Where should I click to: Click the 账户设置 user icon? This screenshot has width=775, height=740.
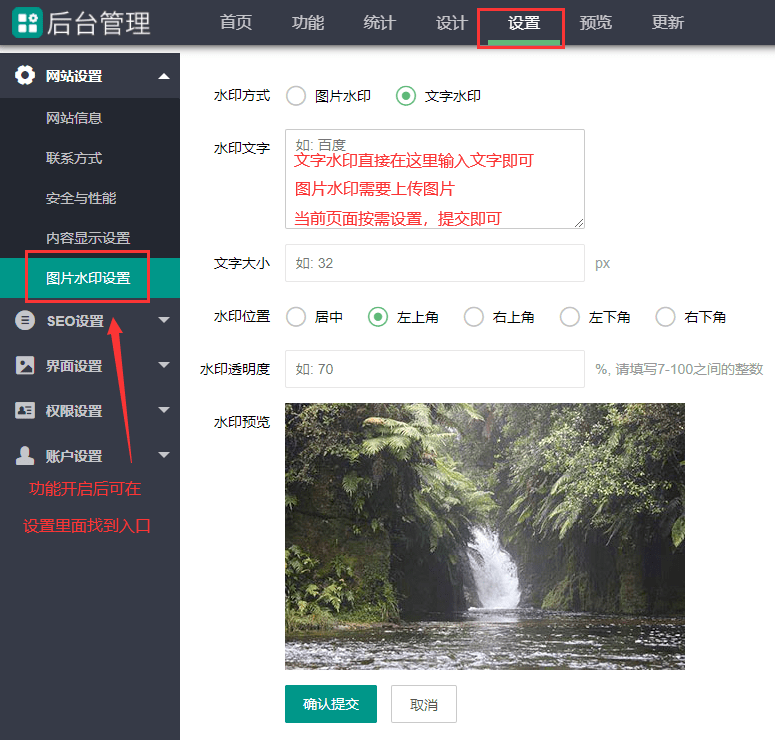point(25,456)
